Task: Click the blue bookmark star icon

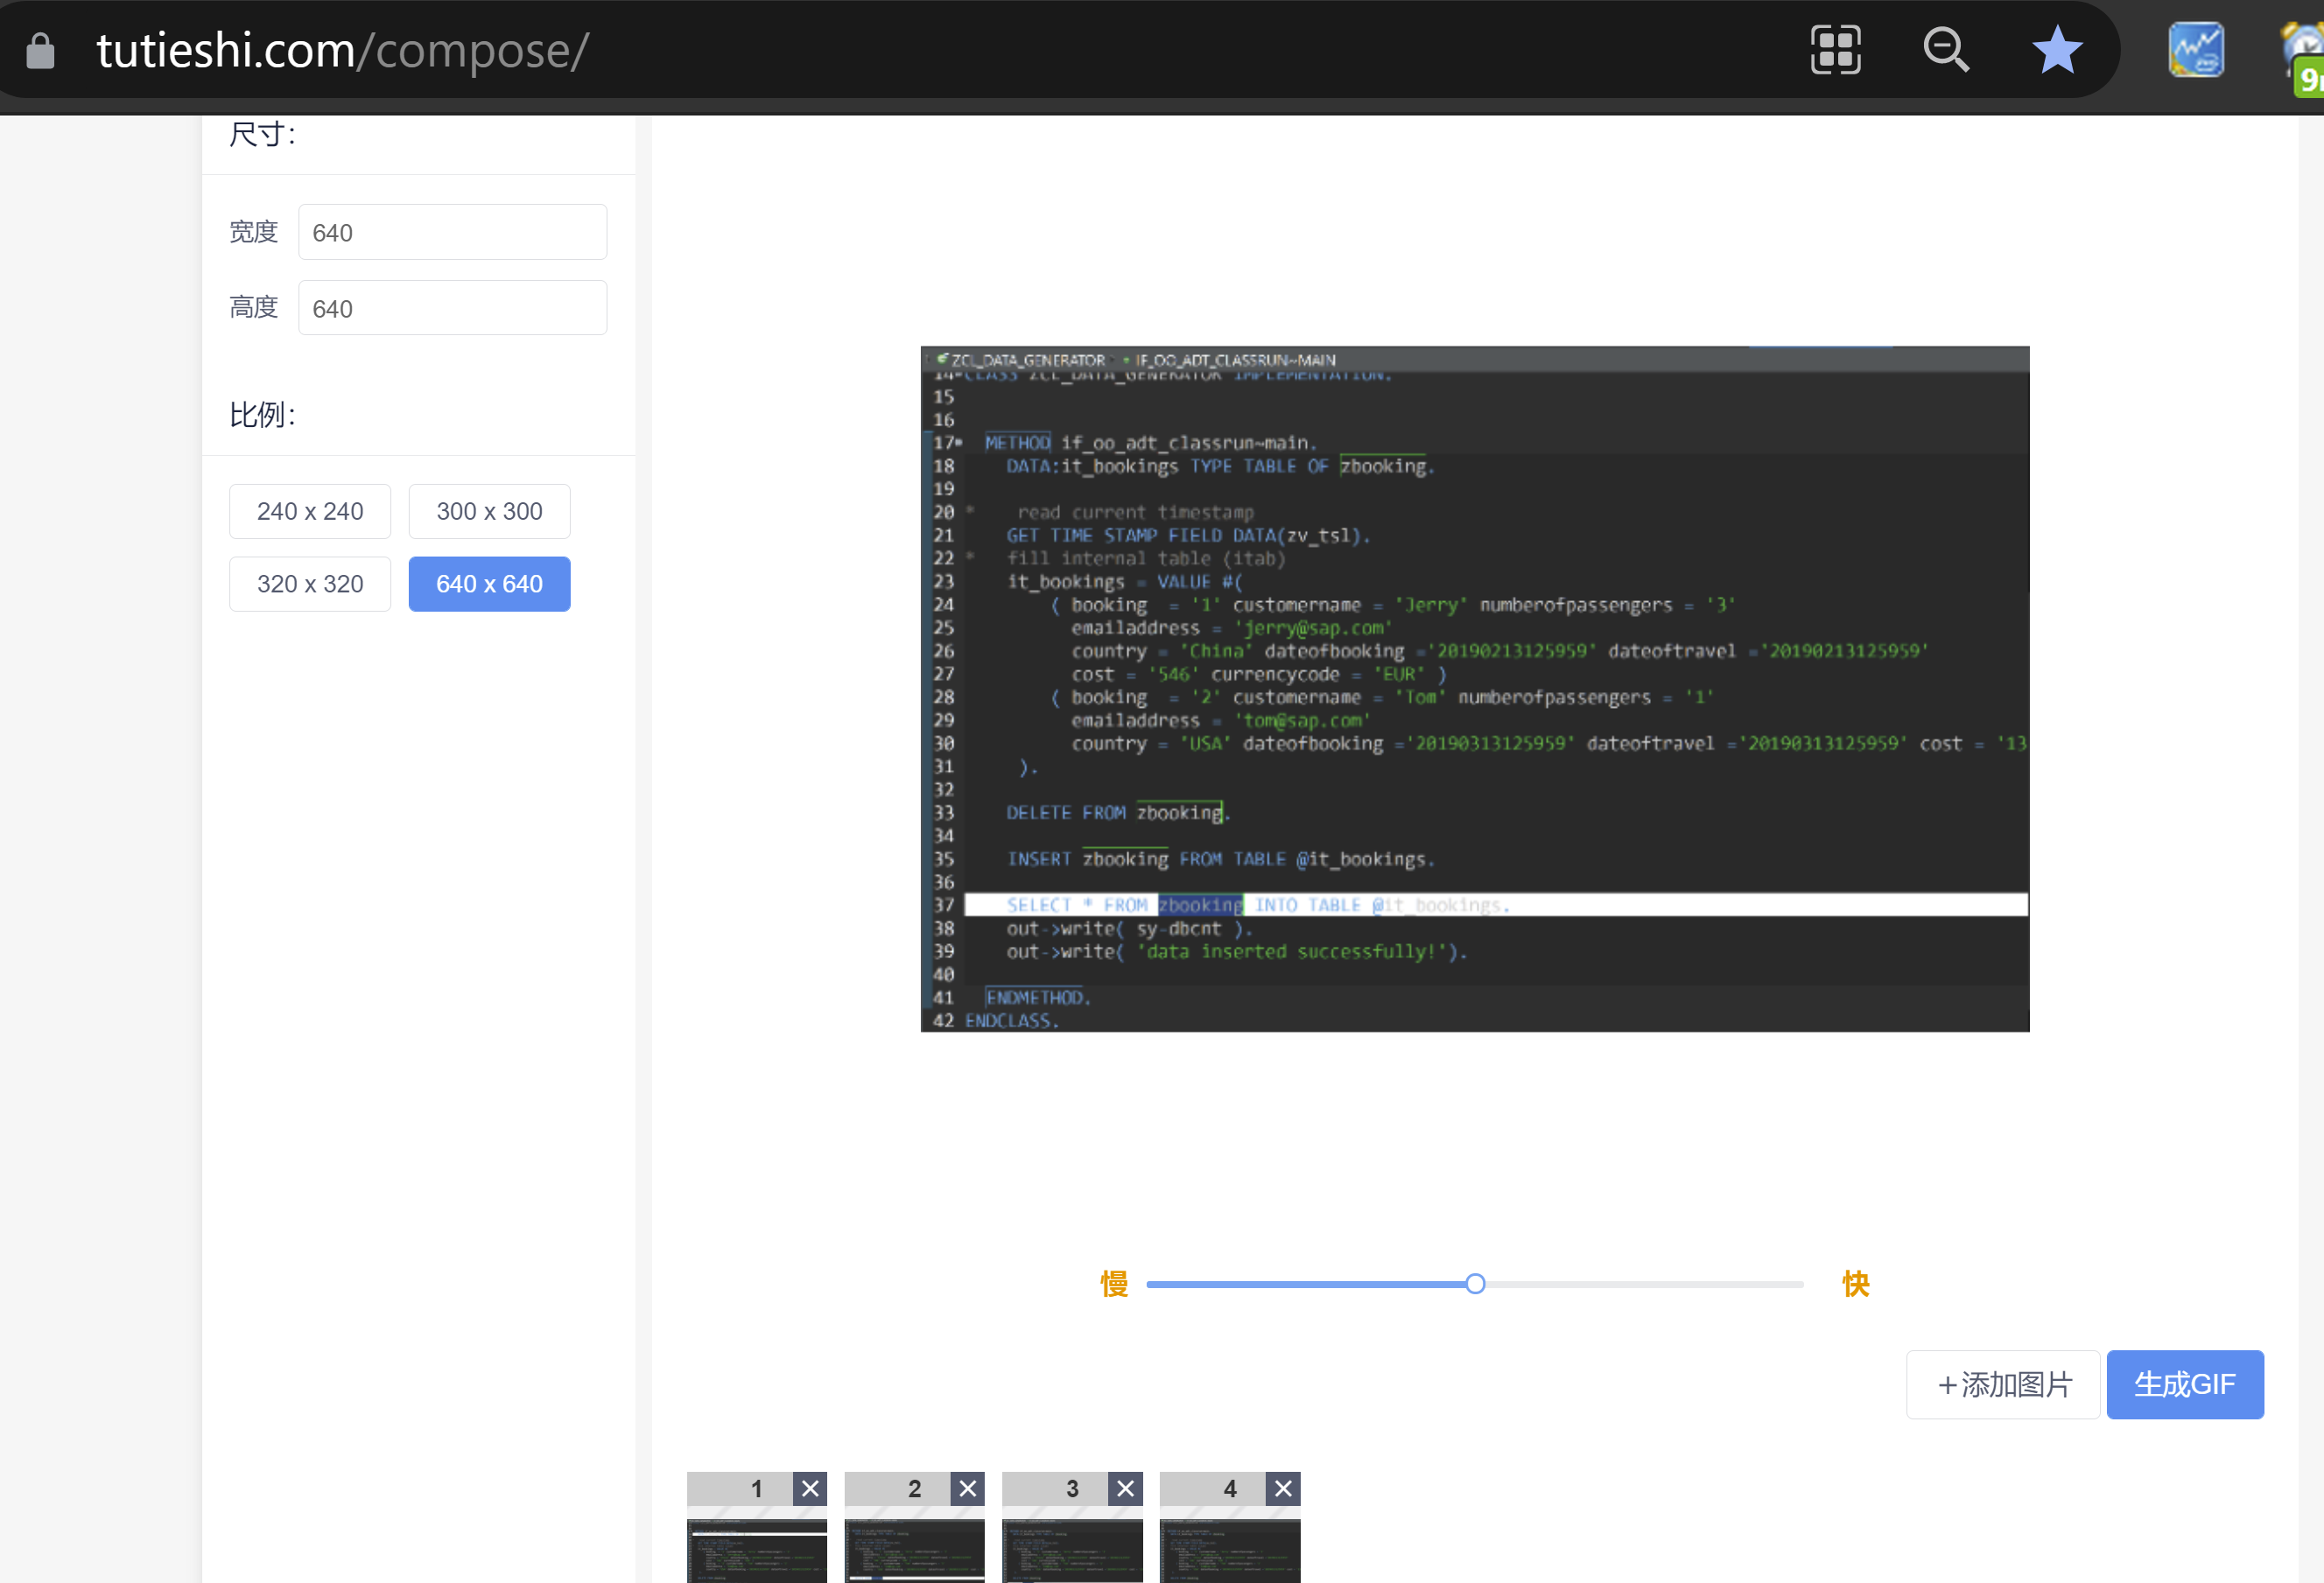Action: pyautogui.click(x=2057, y=50)
